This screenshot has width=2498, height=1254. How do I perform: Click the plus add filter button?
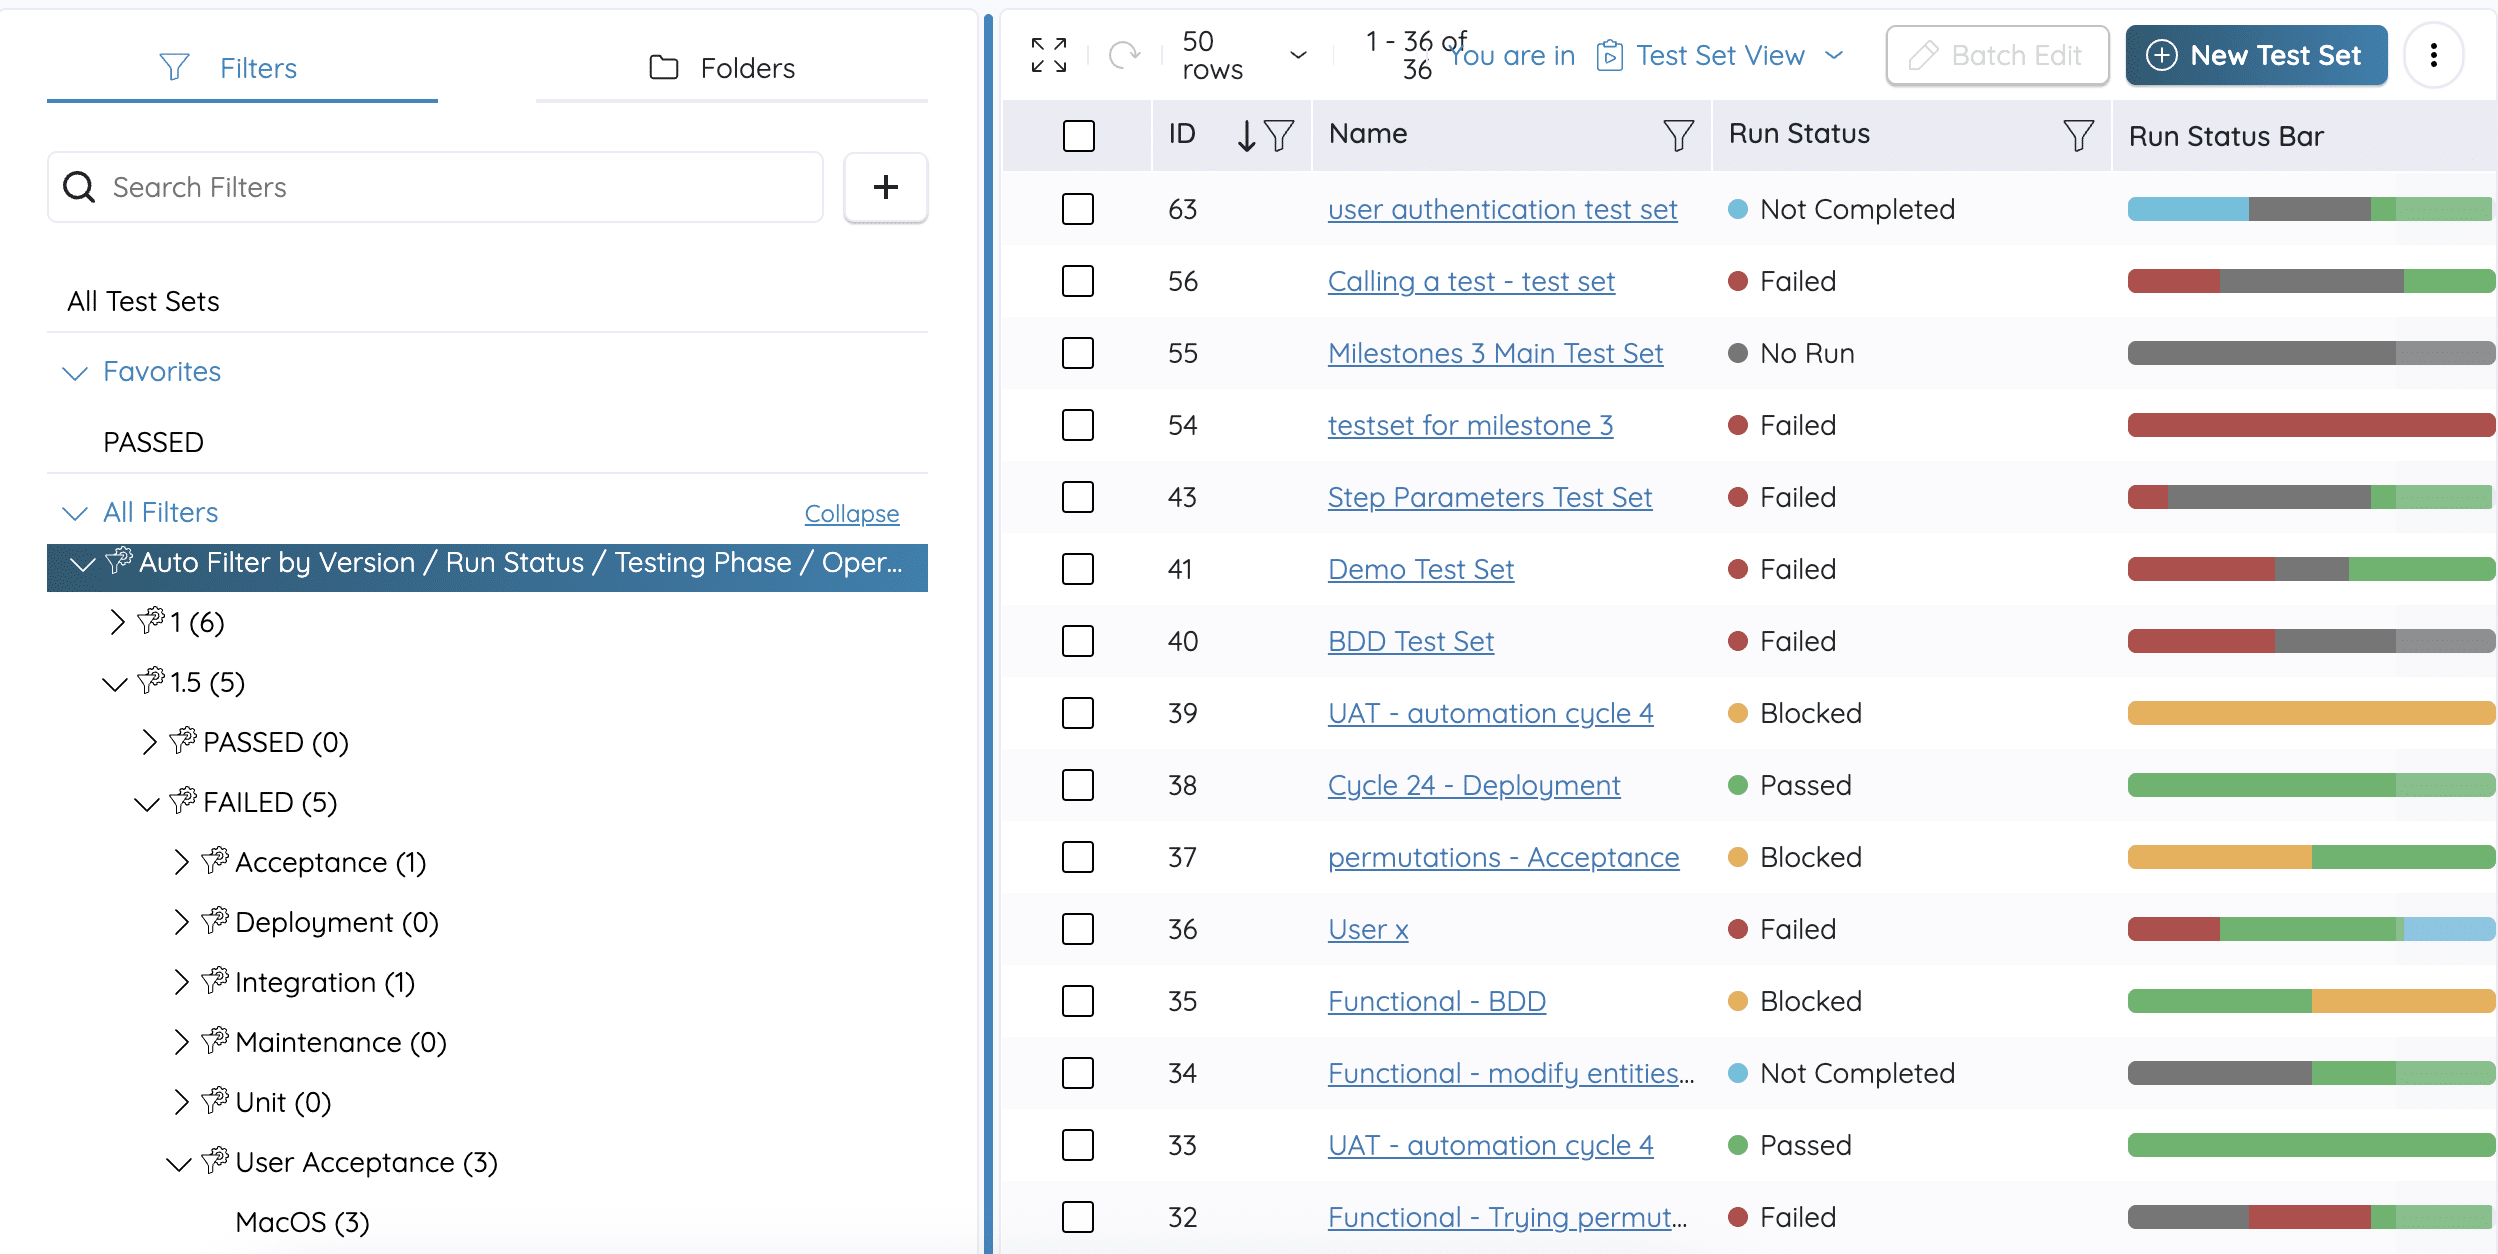885,187
